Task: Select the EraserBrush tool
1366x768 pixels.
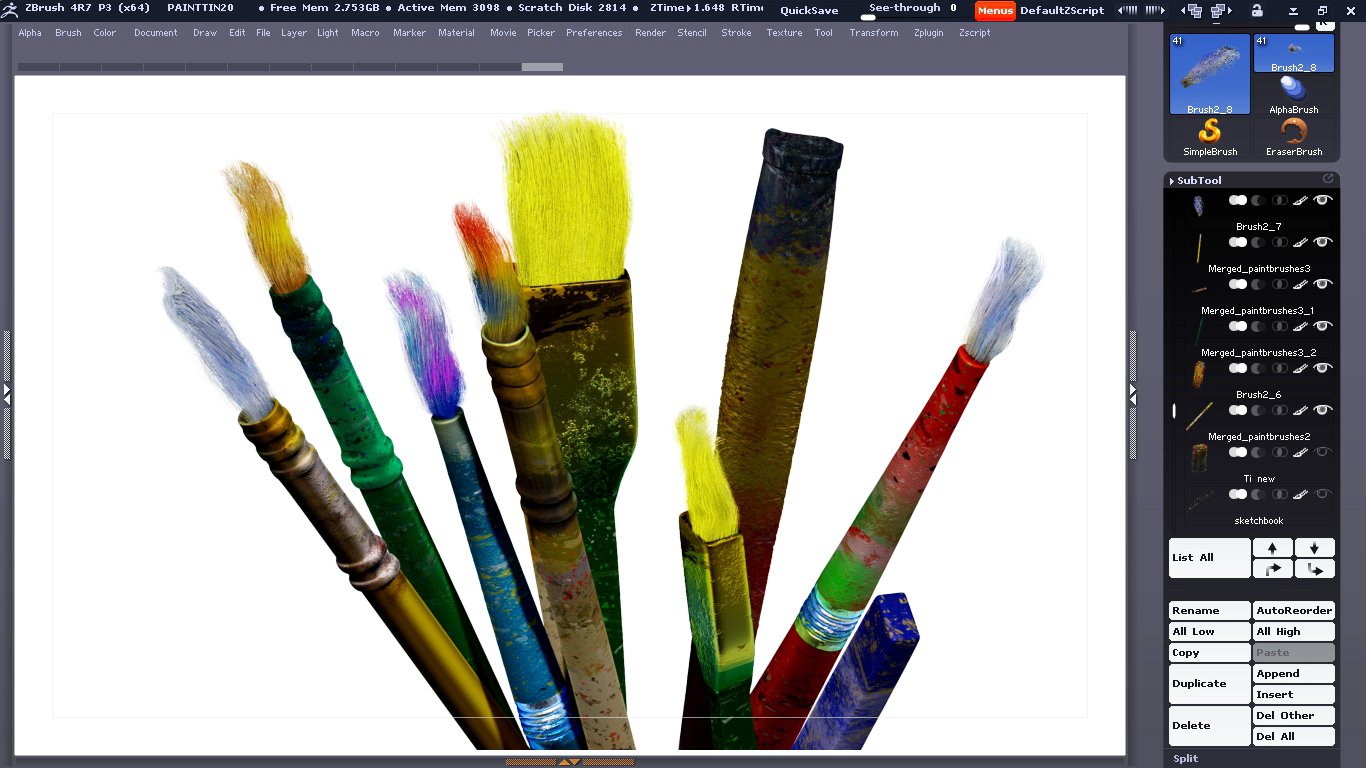Action: click(x=1294, y=137)
